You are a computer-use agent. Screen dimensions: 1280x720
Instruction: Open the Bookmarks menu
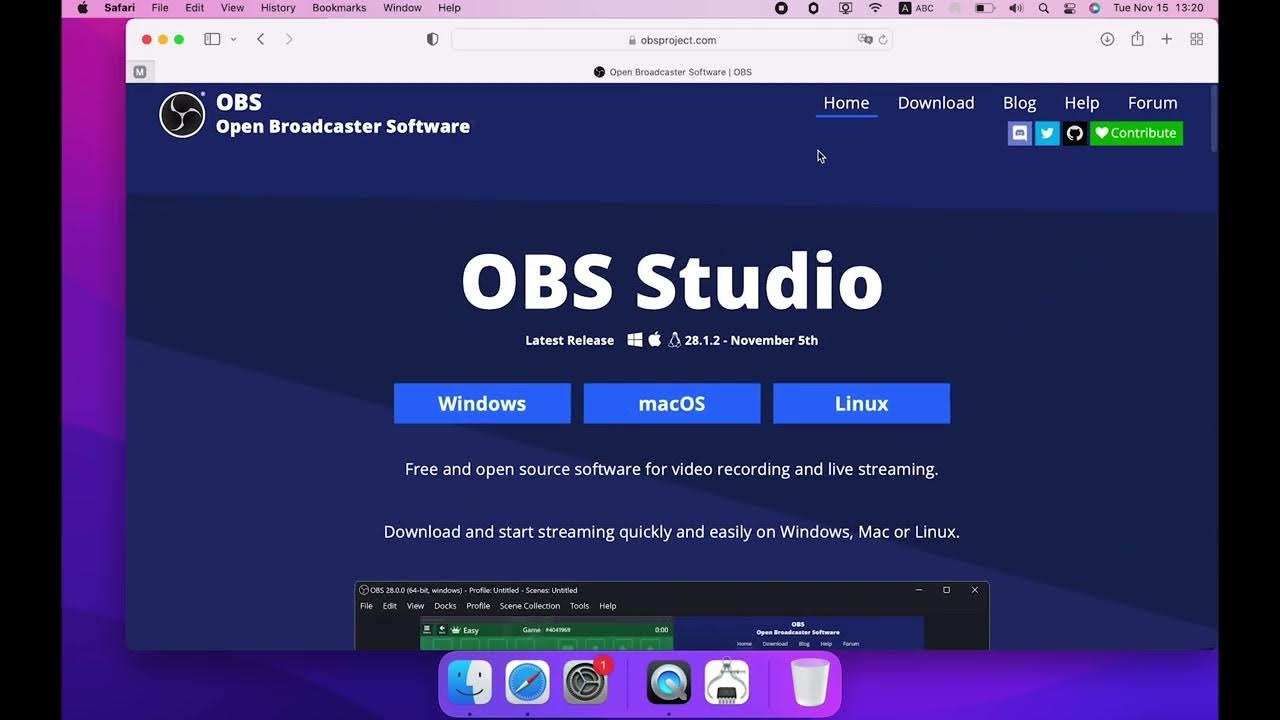[x=339, y=8]
